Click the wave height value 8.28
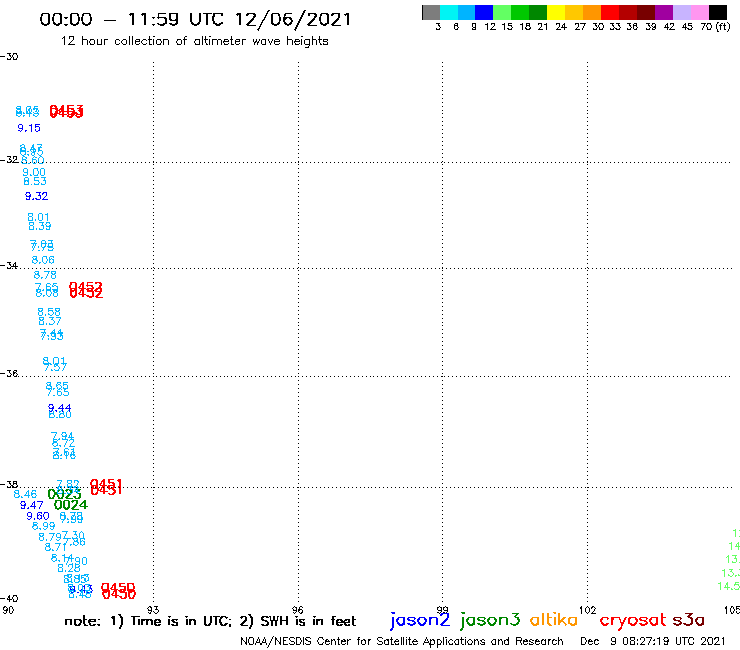The height and width of the screenshot is (650, 740). tap(69, 569)
